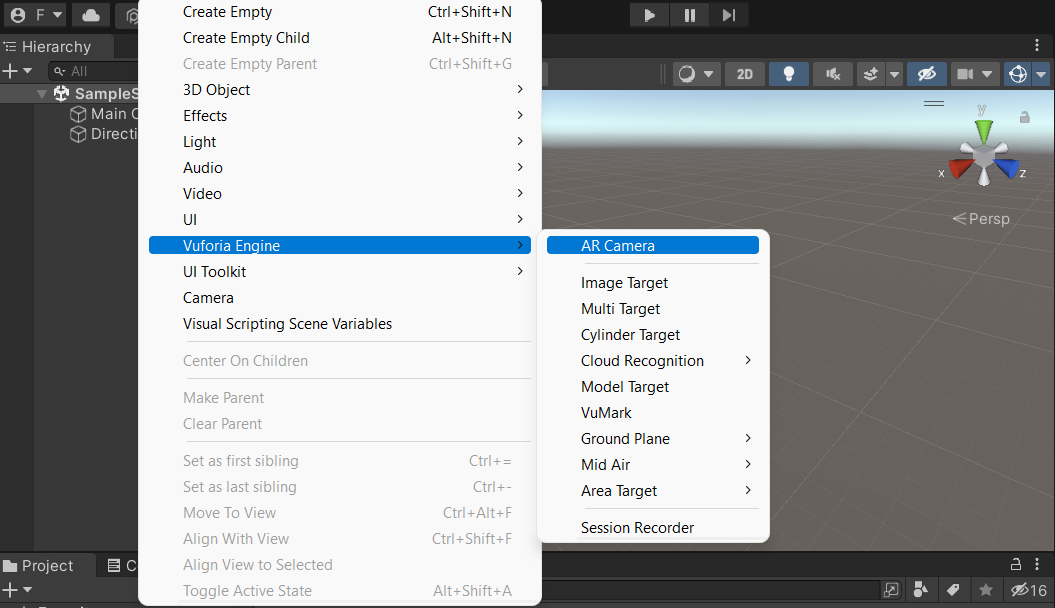Image resolution: width=1055 pixels, height=608 pixels.
Task: Pause the editor with the pause button
Action: (x=690, y=15)
